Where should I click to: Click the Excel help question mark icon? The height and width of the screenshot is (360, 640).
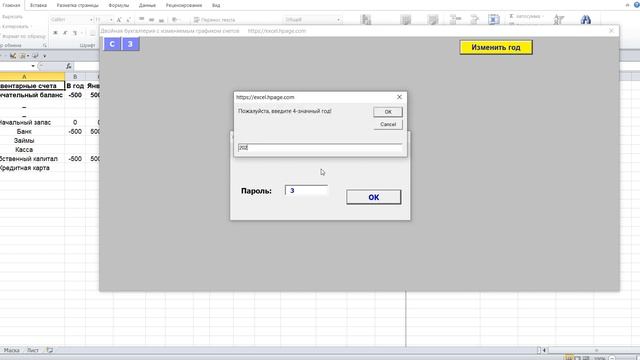(x=637, y=5)
